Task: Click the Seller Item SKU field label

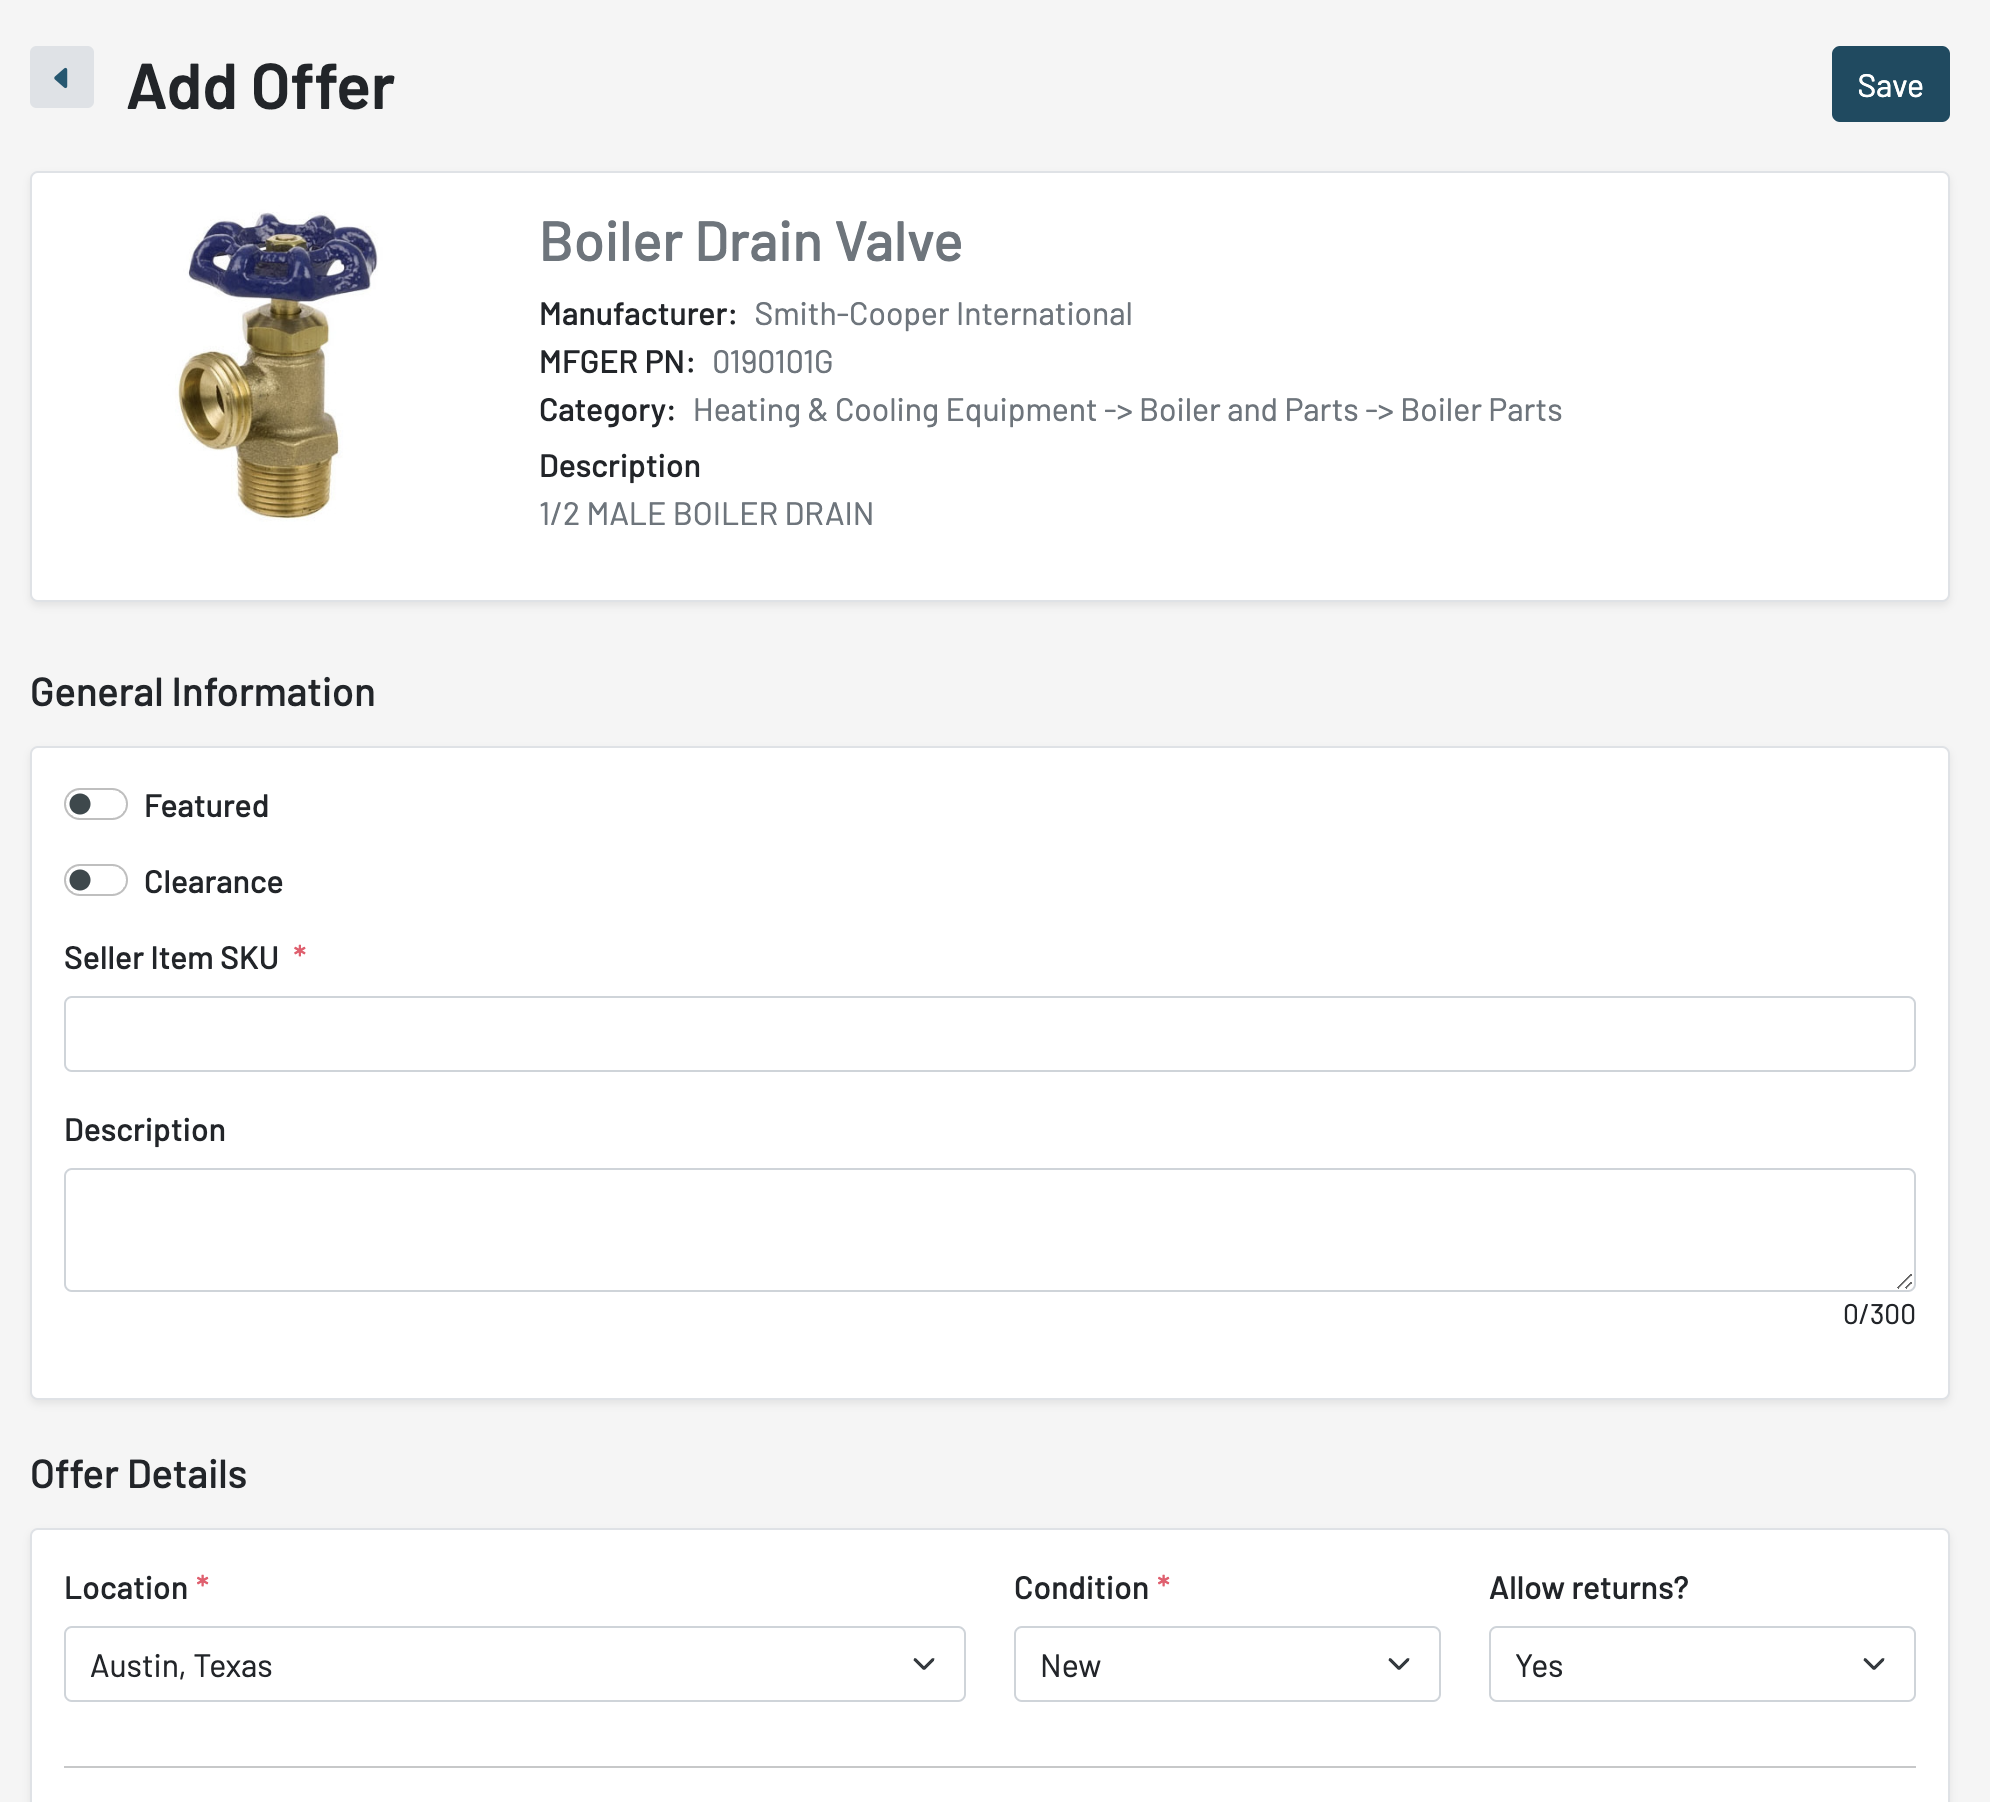Action: [x=171, y=958]
